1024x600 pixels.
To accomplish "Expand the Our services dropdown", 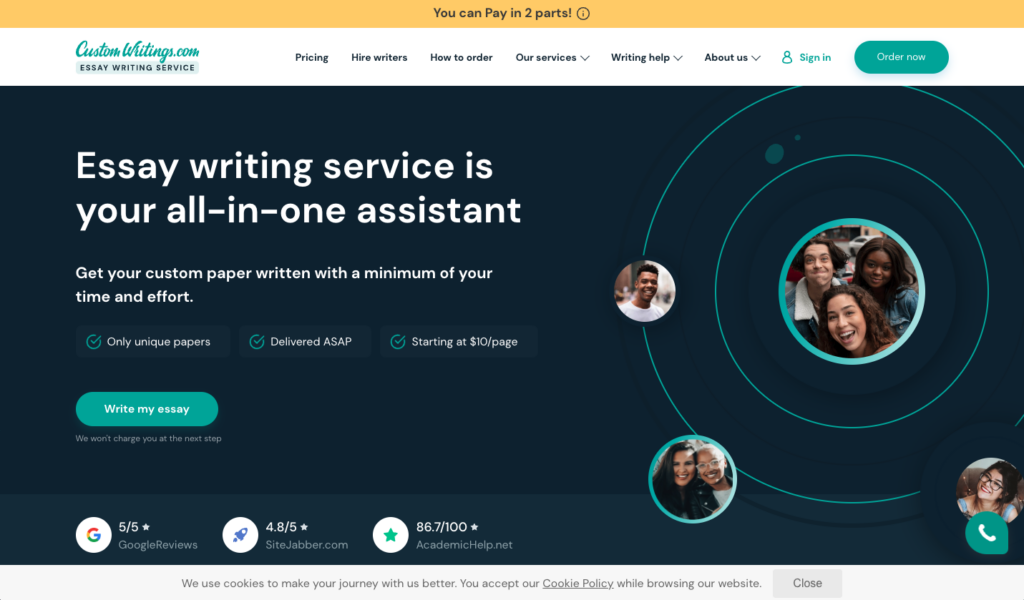I will click(552, 58).
